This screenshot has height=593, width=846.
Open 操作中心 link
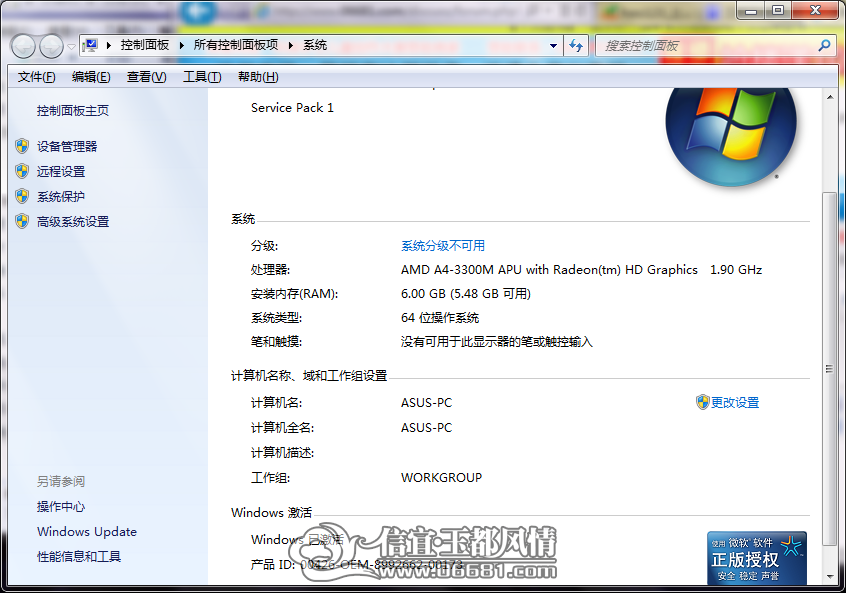(61, 507)
